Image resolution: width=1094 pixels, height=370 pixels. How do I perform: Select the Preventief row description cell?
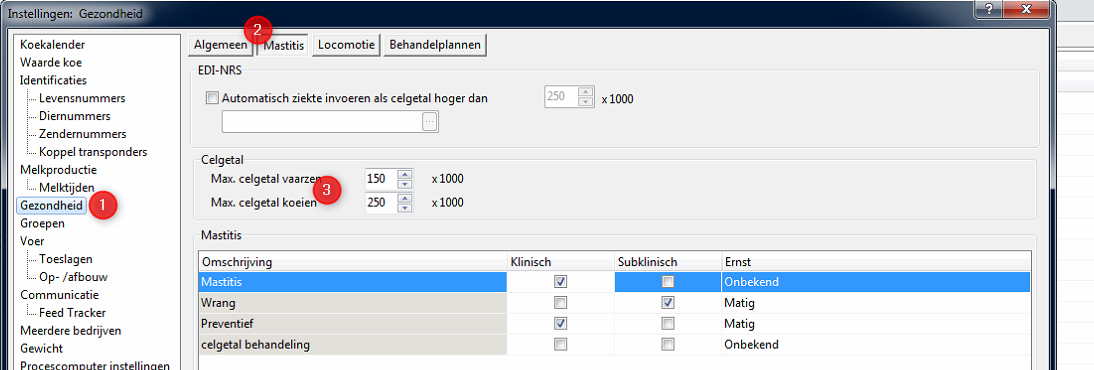[353, 324]
